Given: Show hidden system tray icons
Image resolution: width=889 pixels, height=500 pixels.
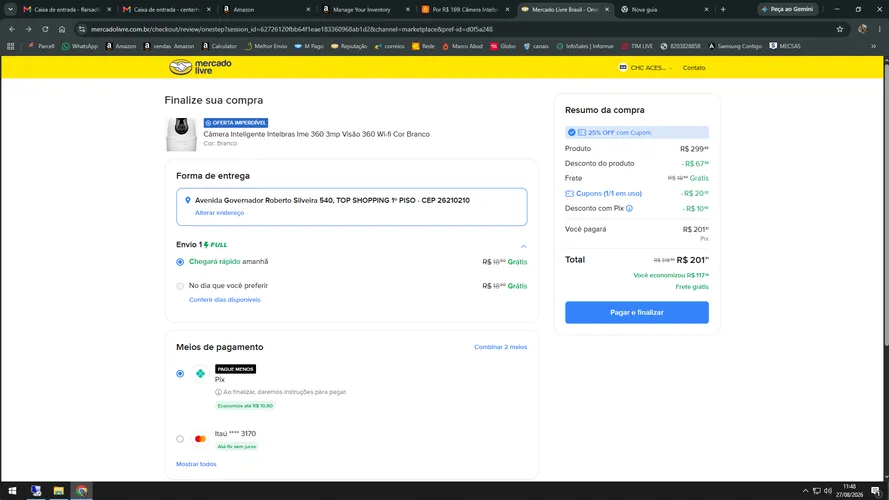Looking at the screenshot, I should (x=805, y=491).
